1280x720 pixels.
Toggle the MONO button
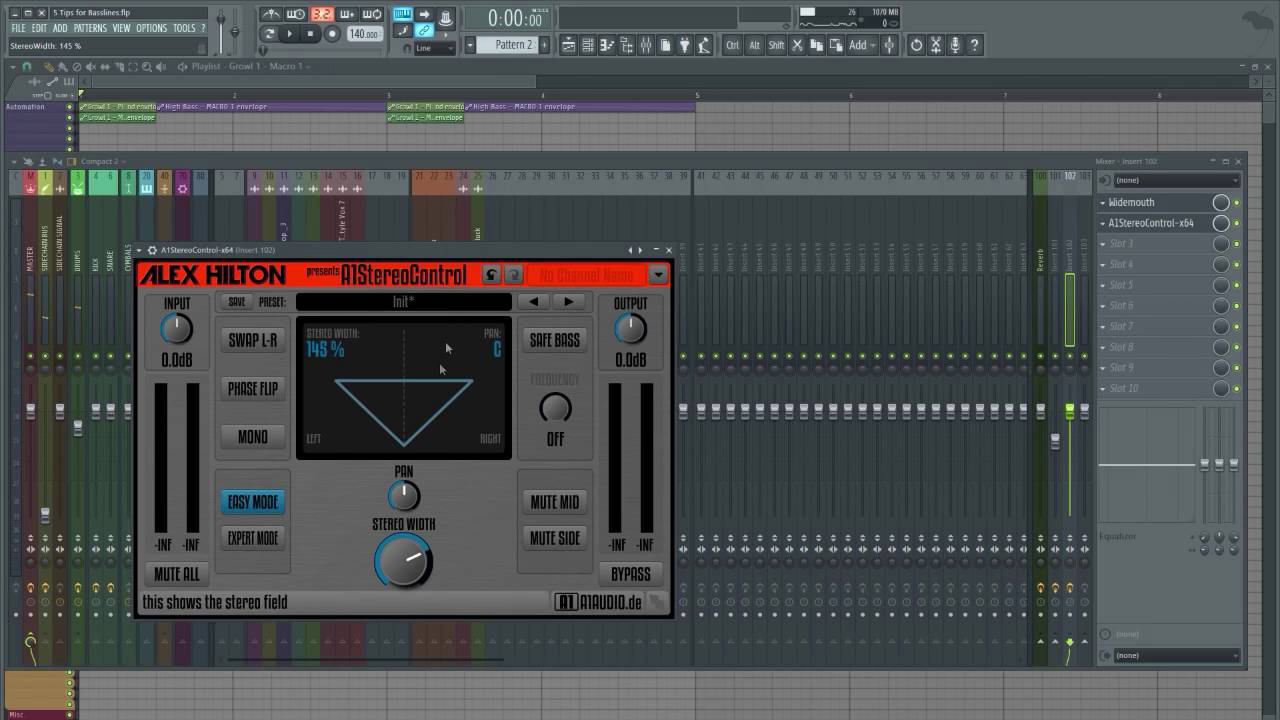coord(253,436)
